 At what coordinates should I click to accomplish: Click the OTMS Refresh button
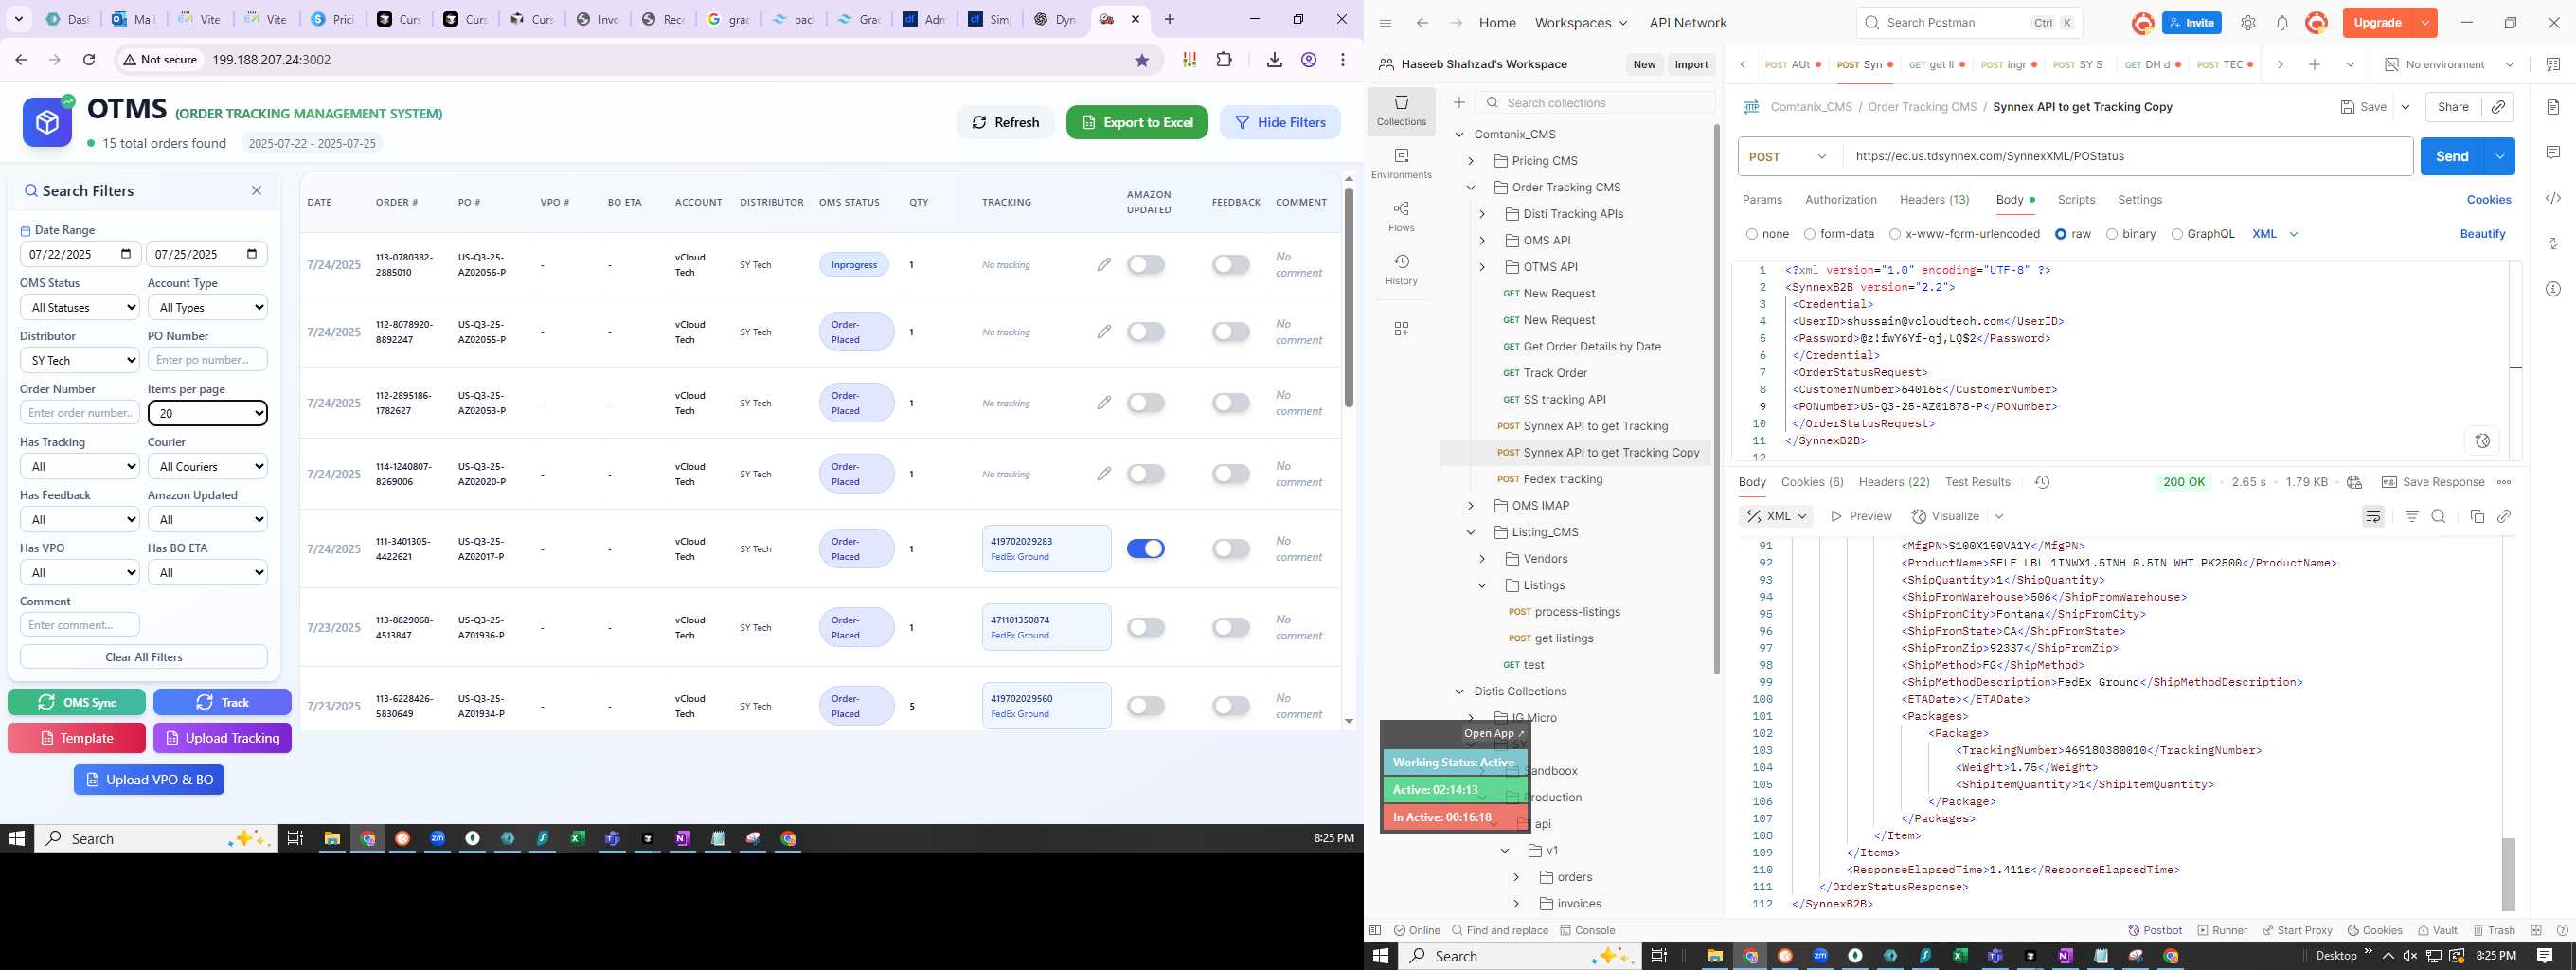click(x=1005, y=122)
